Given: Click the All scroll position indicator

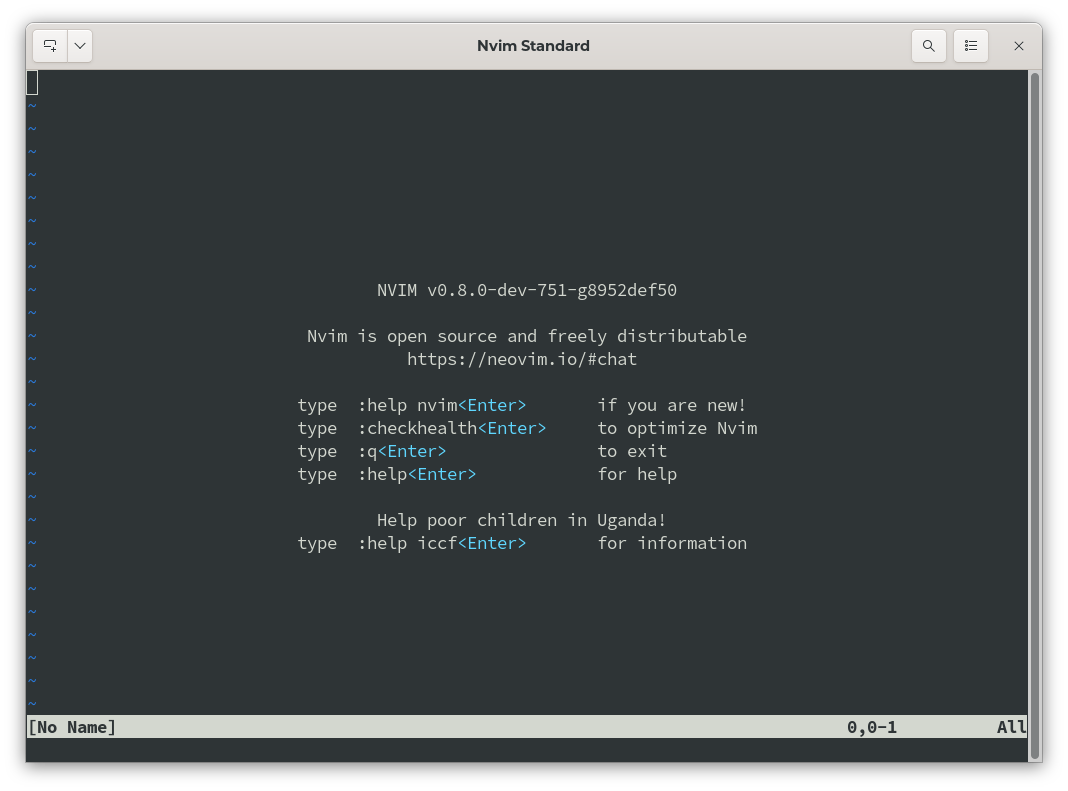Looking at the screenshot, I should (1011, 727).
